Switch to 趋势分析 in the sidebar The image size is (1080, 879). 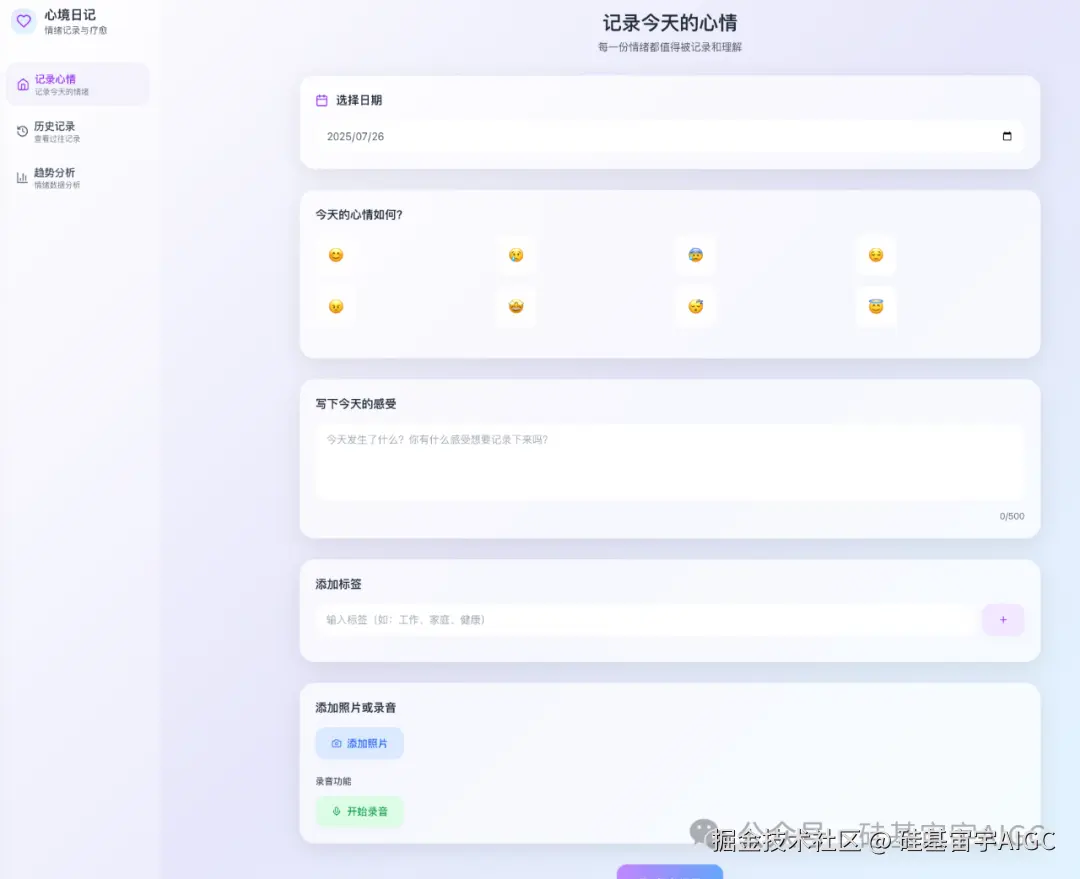coord(60,177)
